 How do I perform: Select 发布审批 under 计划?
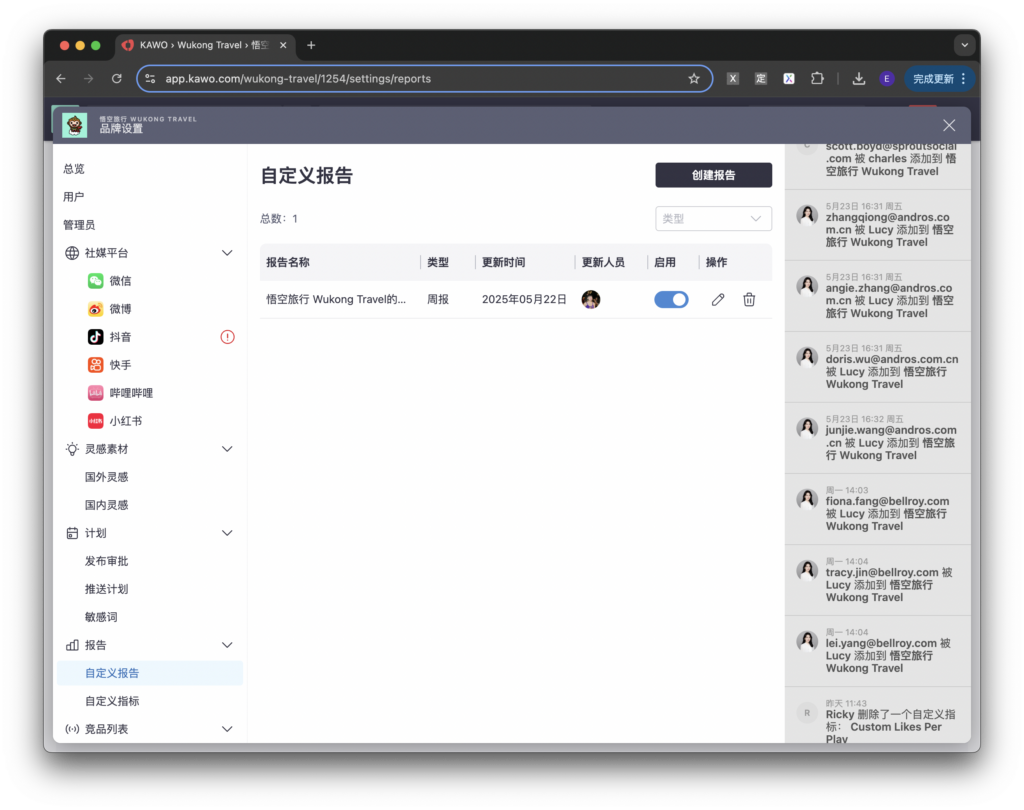[107, 561]
